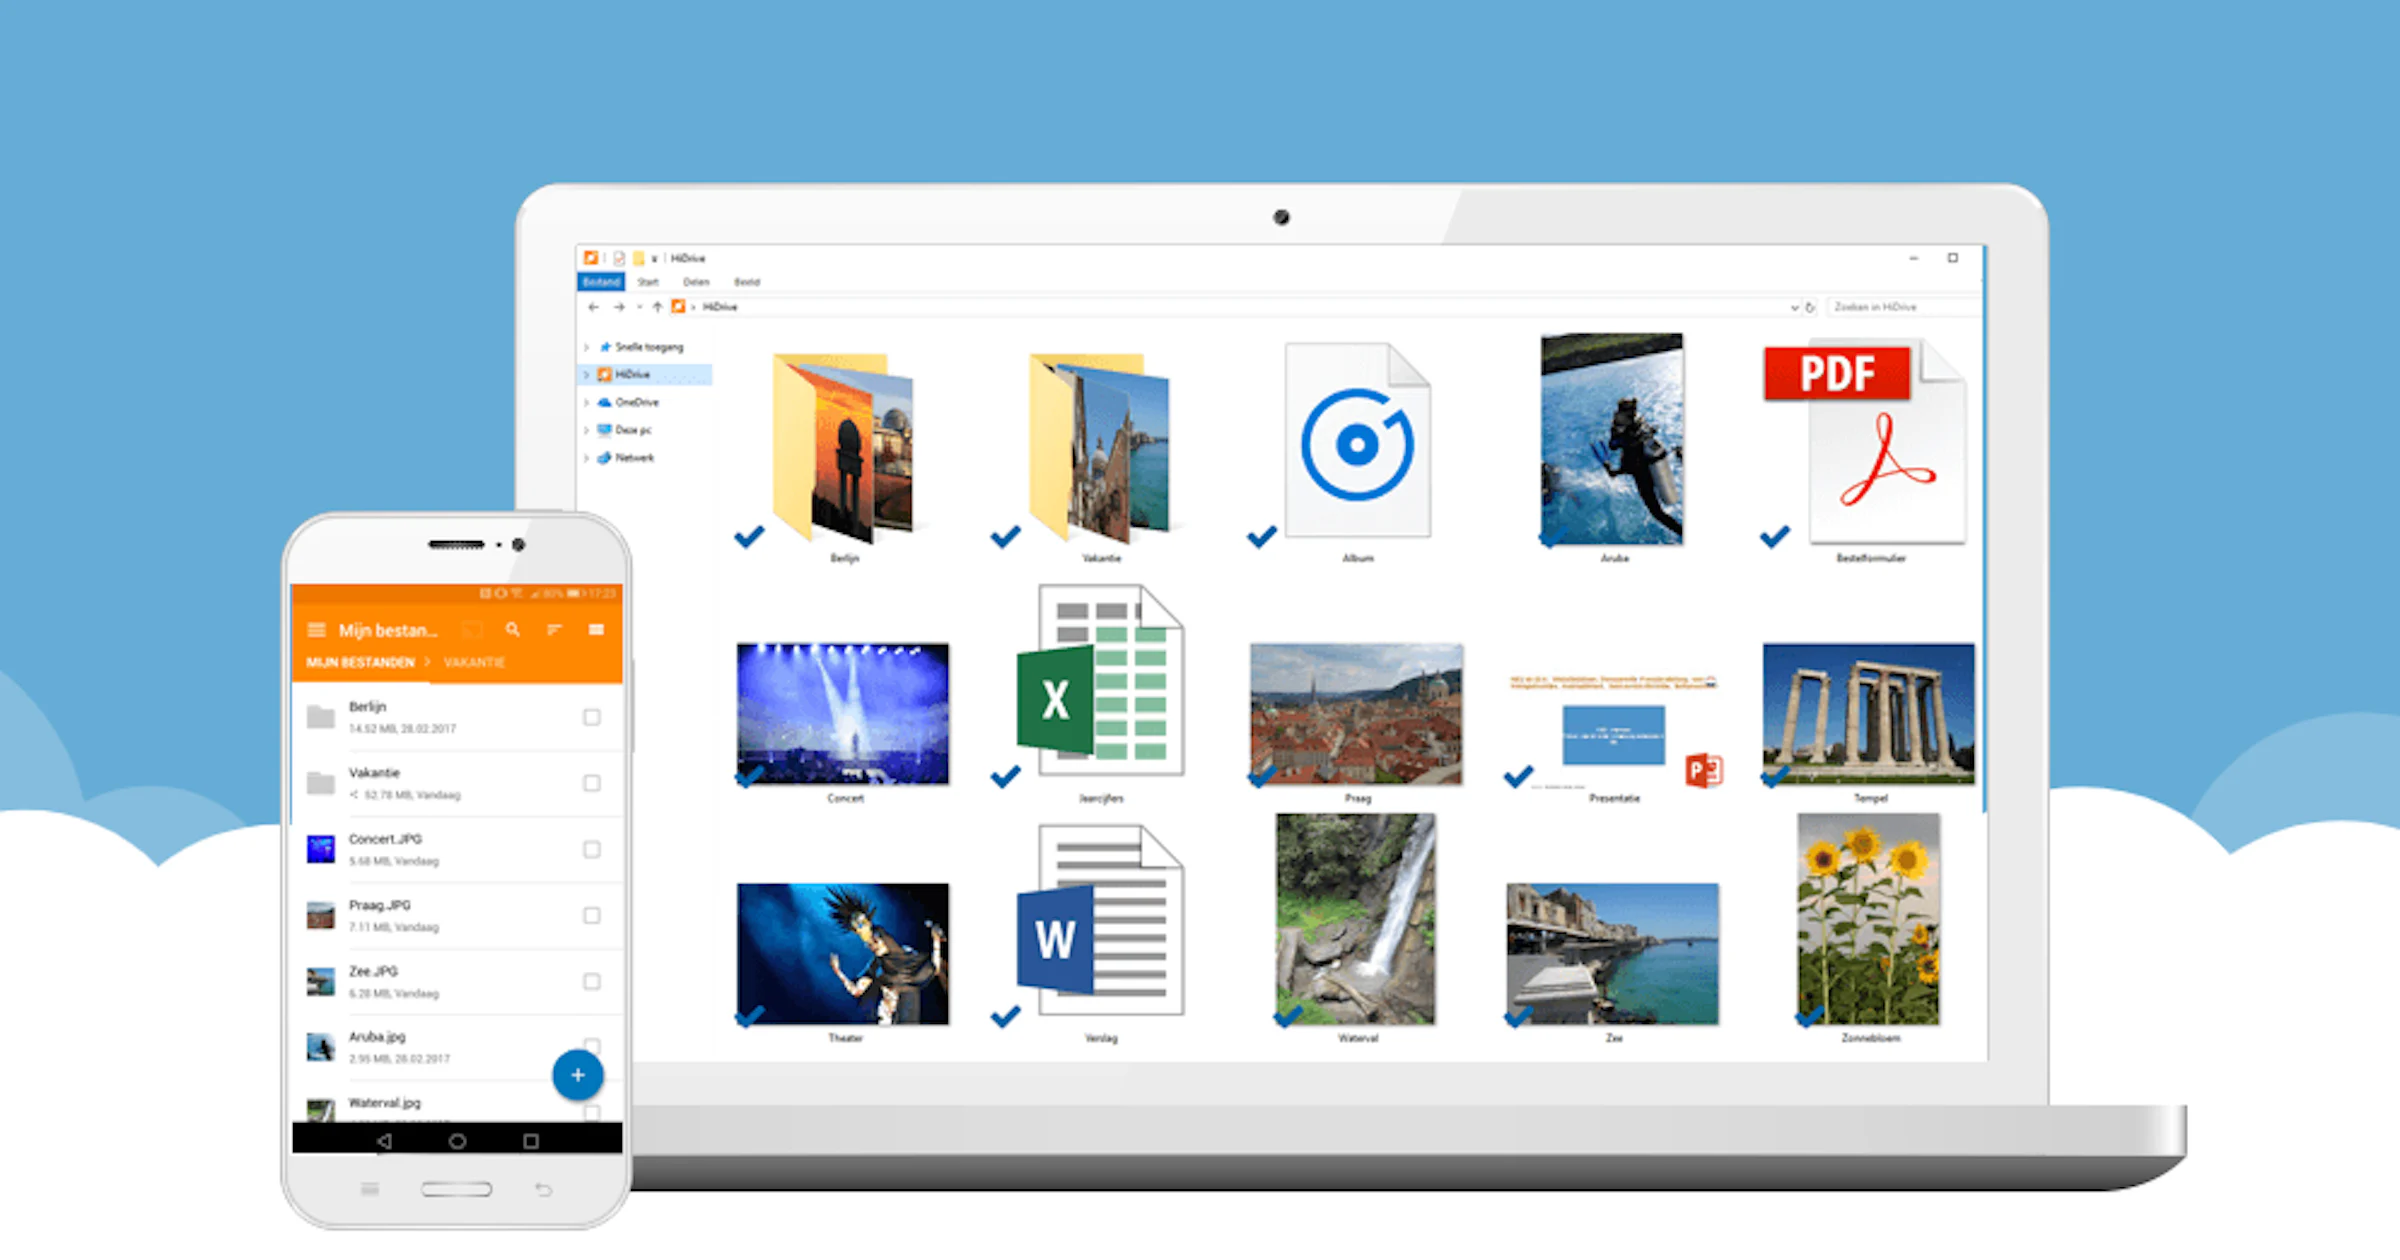
Task: Expand the OneDrive tree node
Action: 586,402
